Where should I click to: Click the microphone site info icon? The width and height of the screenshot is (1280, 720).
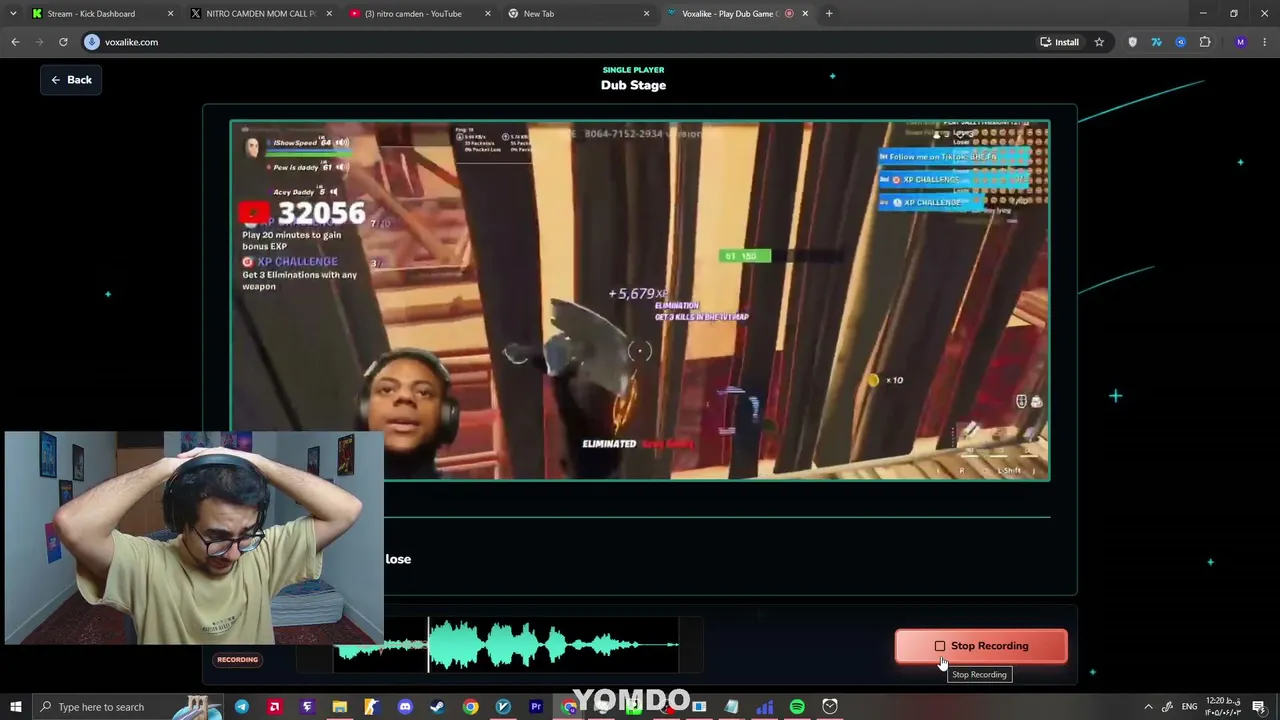[92, 42]
